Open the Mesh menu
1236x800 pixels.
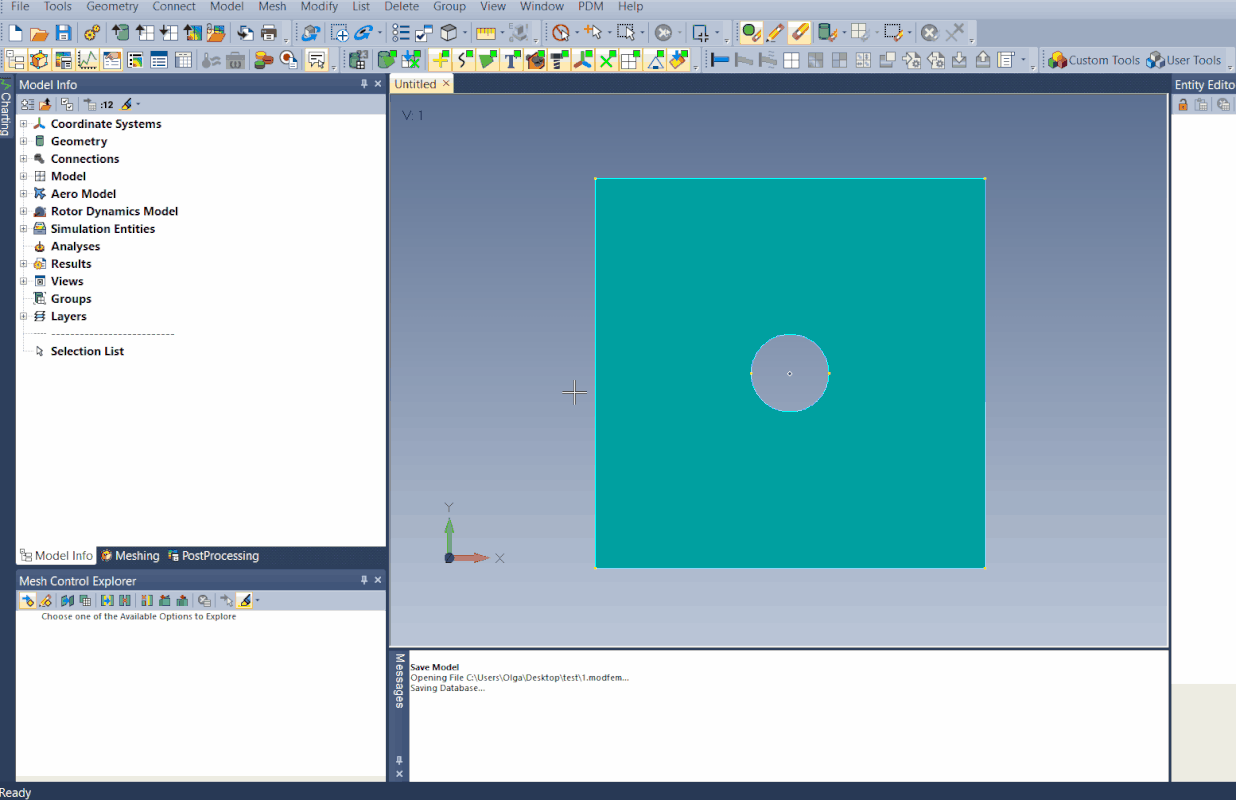[272, 7]
